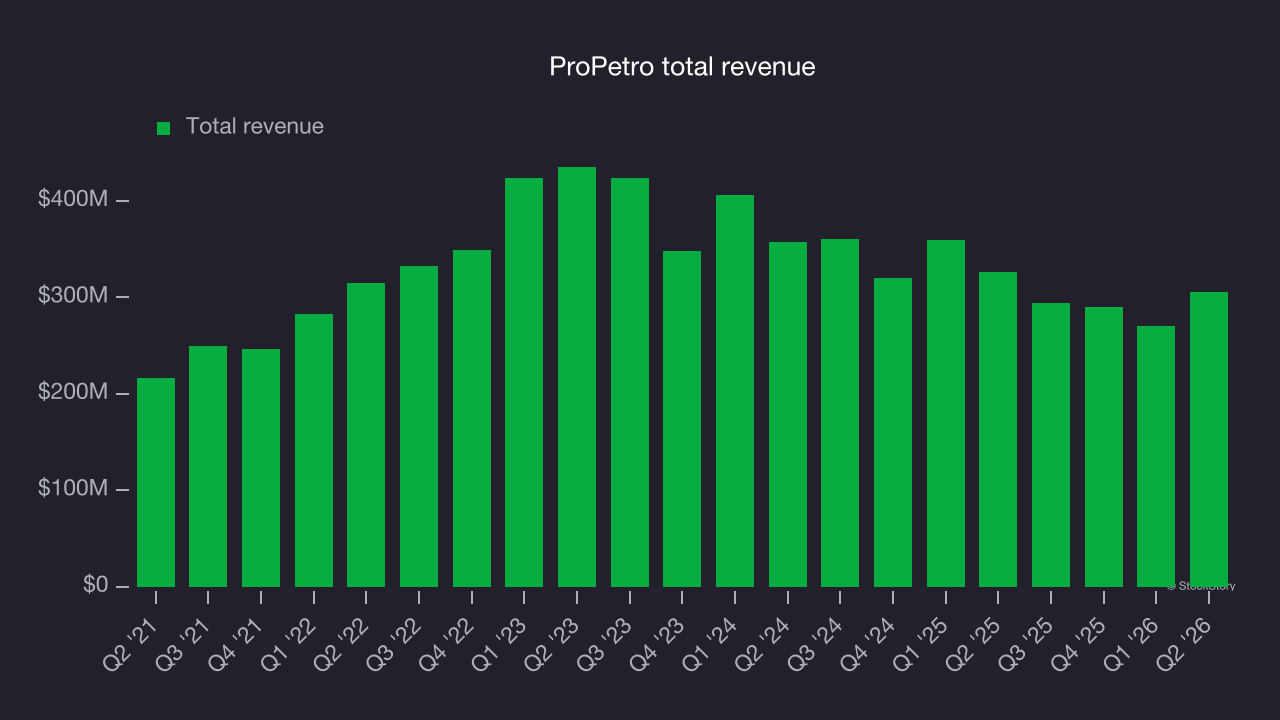Click the $200M y-axis label

pyautogui.click(x=72, y=393)
